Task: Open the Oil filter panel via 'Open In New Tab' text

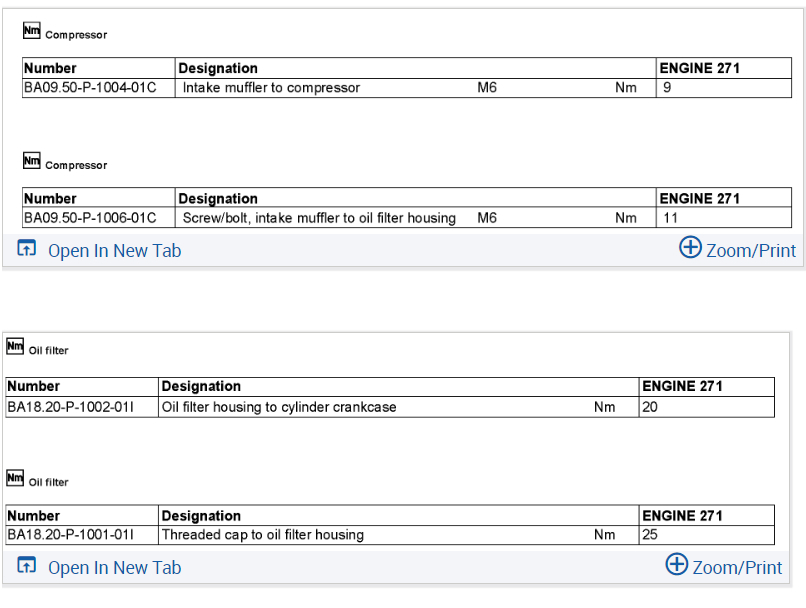Action: pos(115,568)
